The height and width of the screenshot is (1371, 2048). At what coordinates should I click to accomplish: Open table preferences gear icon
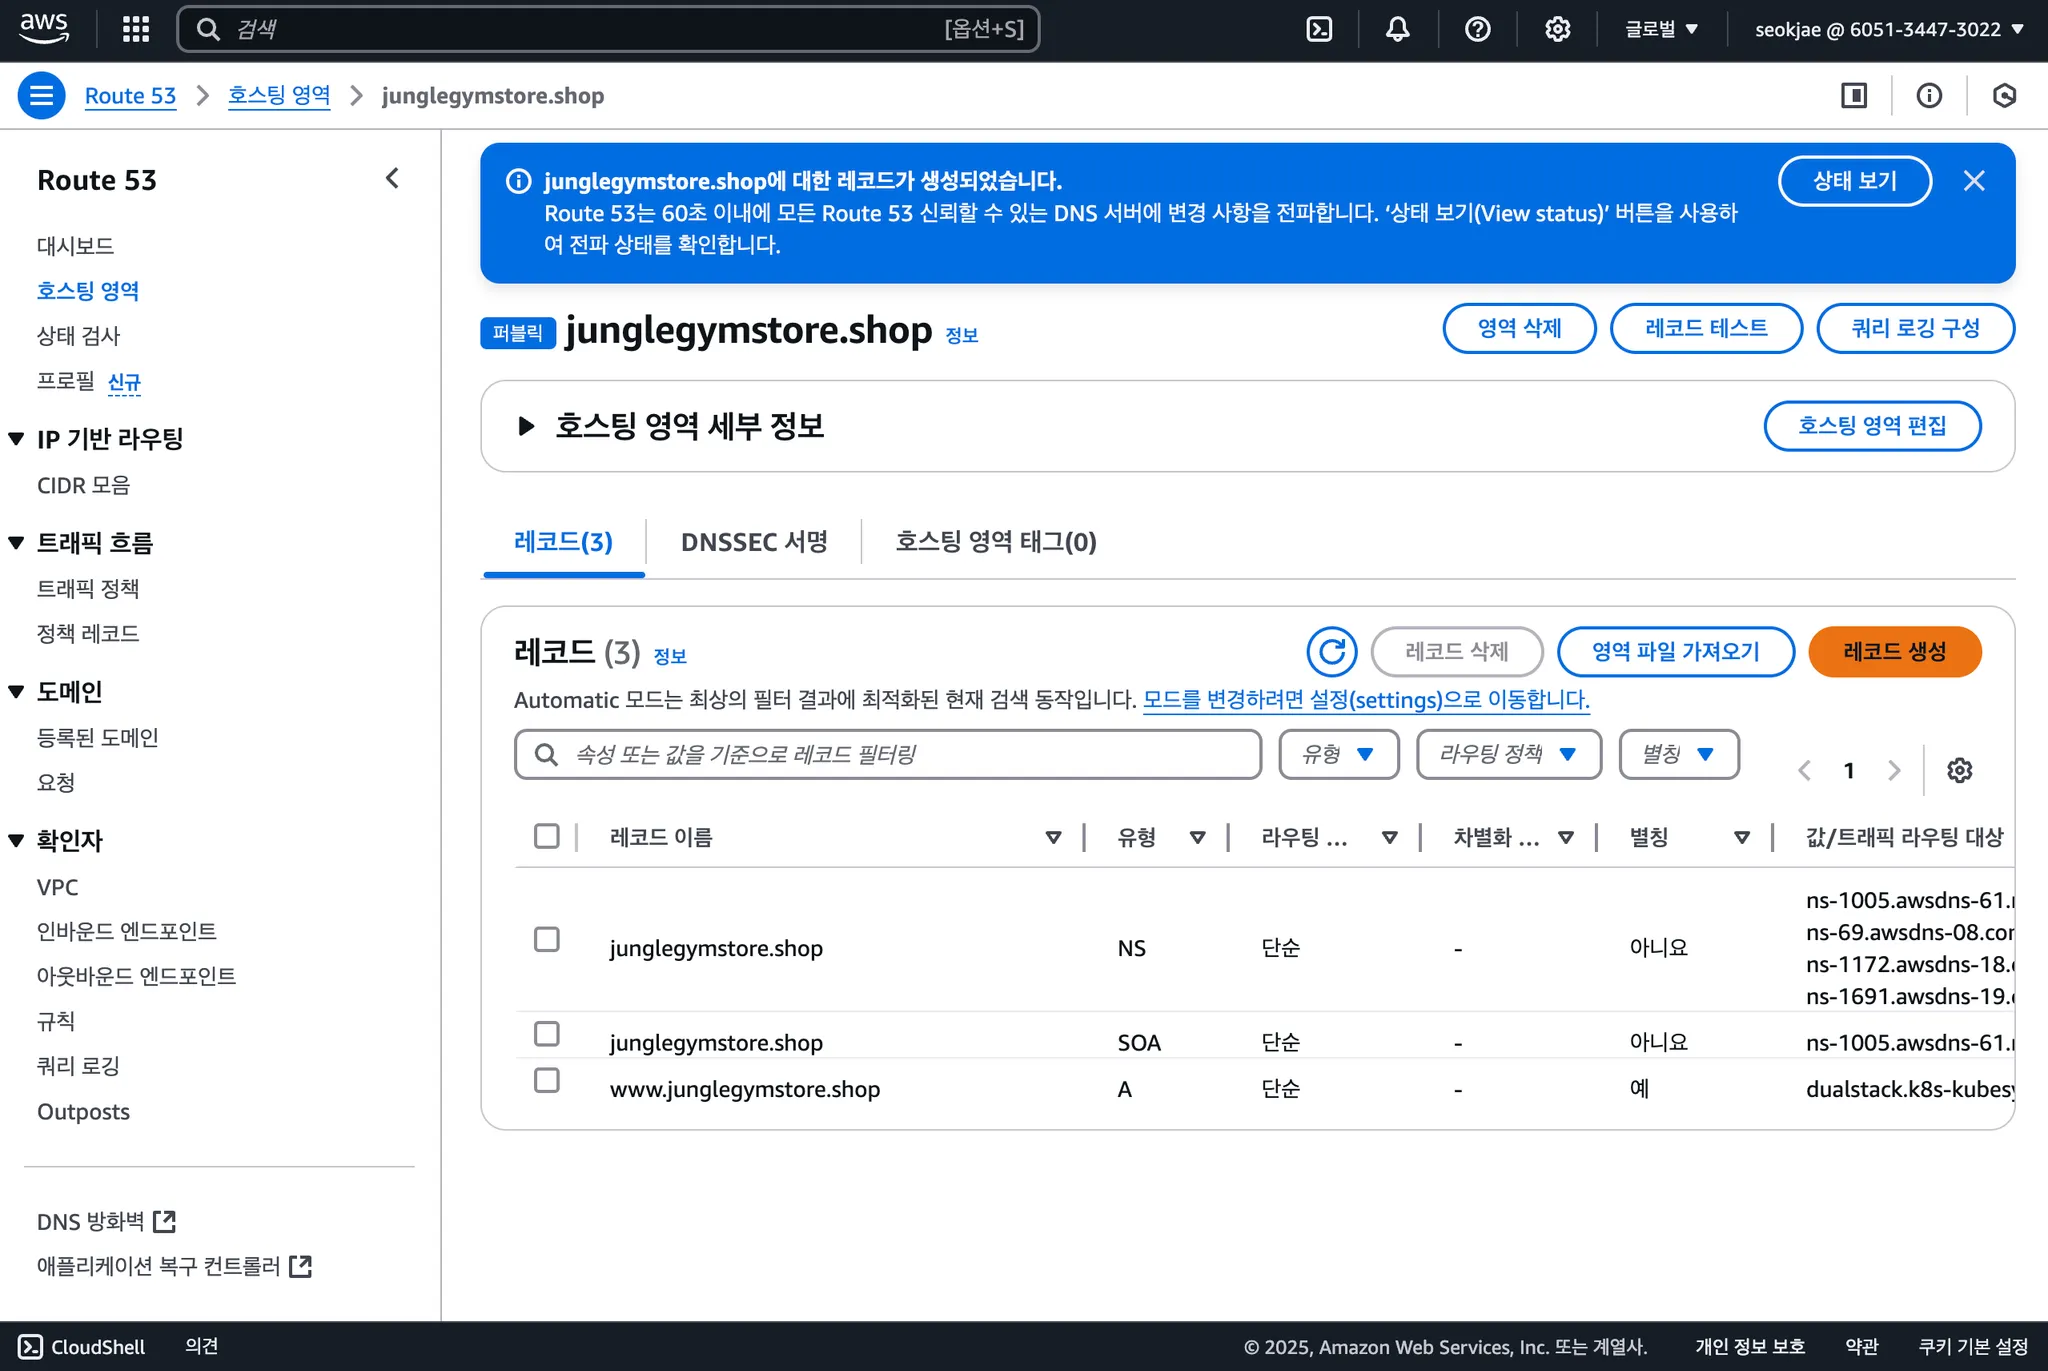click(x=1959, y=770)
